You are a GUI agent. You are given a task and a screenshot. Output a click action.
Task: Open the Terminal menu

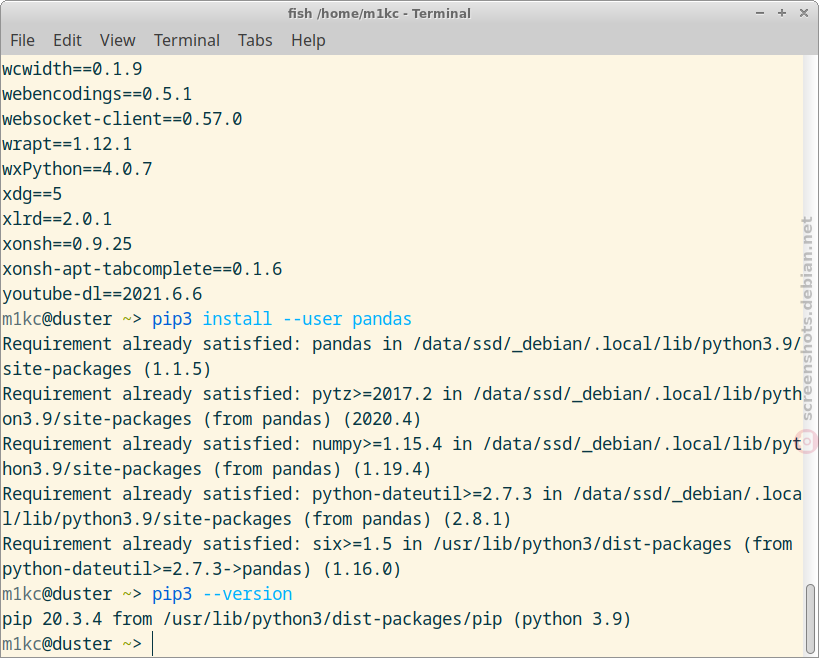coord(186,40)
